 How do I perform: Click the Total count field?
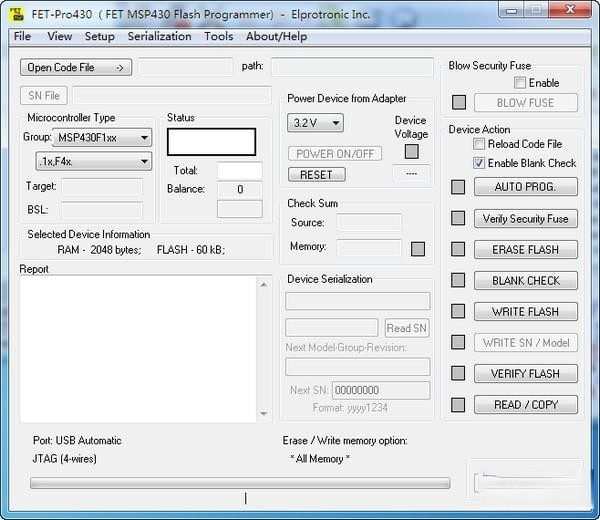[240, 171]
